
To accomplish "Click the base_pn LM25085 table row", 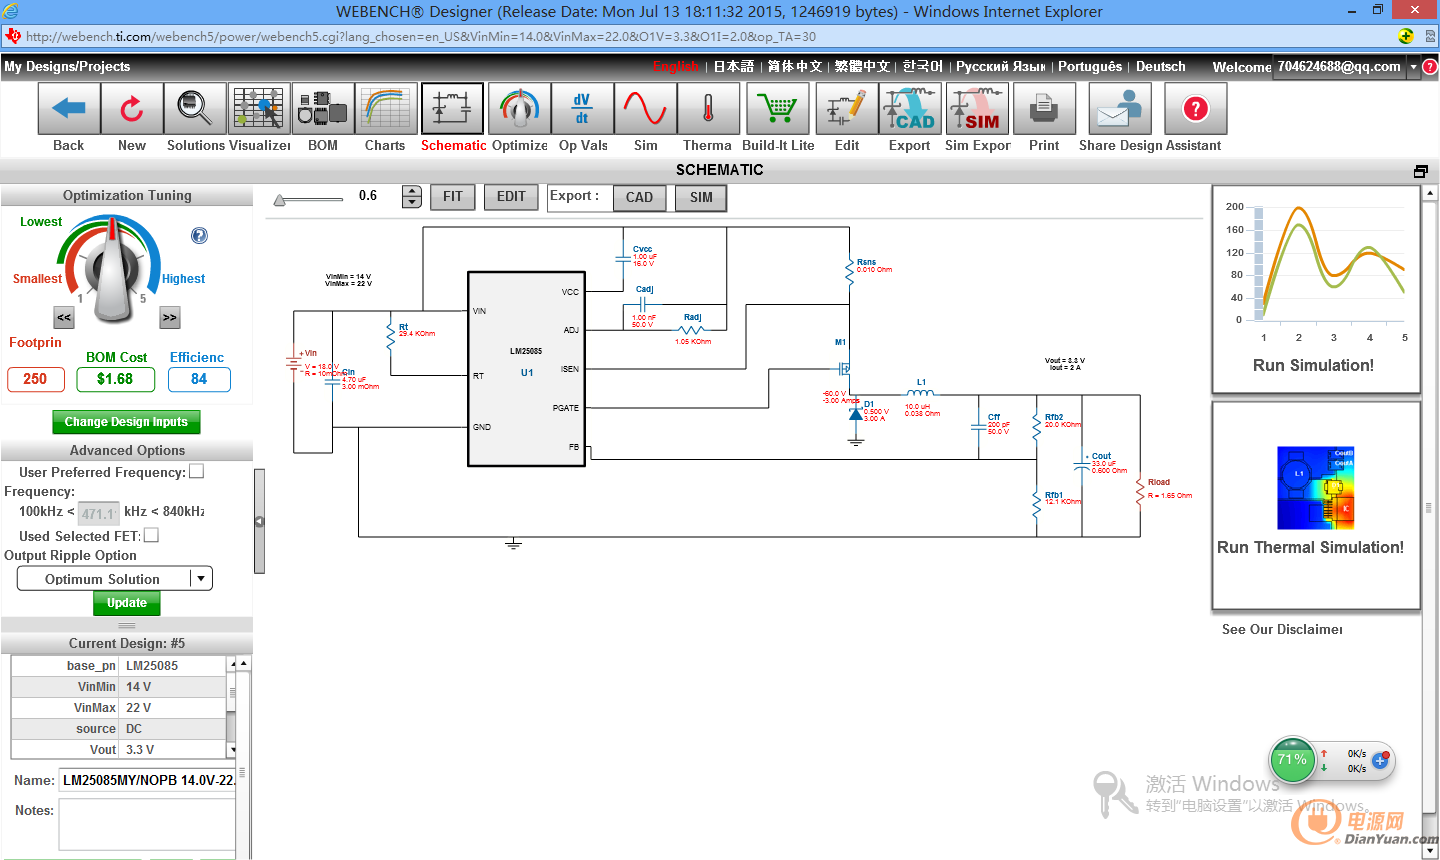I will (x=119, y=666).
